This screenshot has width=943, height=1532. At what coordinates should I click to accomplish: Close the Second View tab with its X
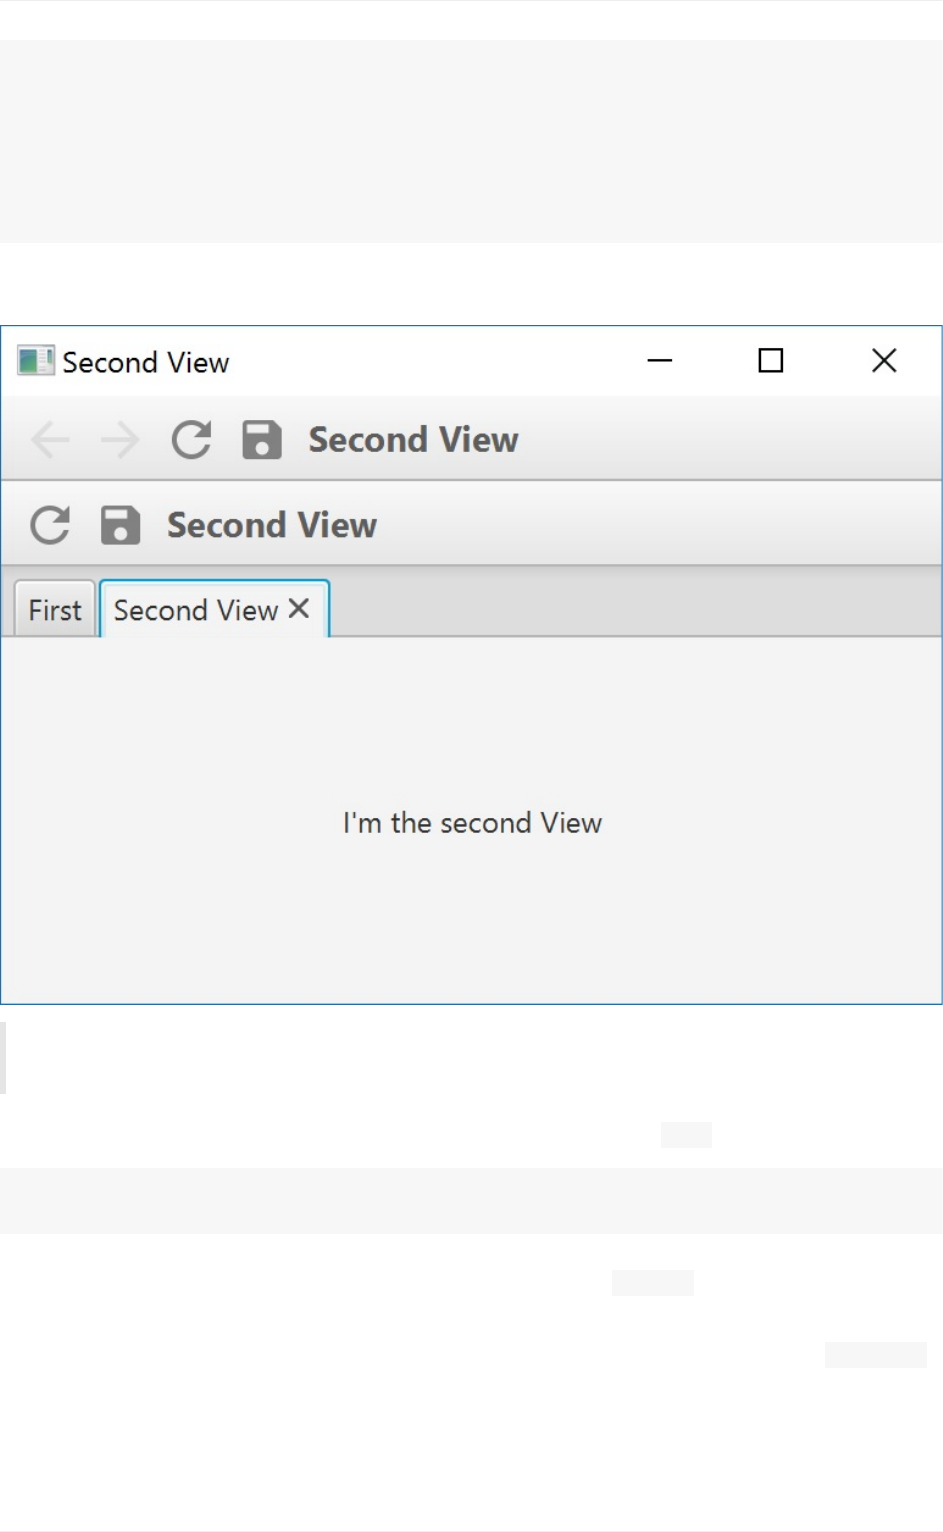tap(299, 609)
